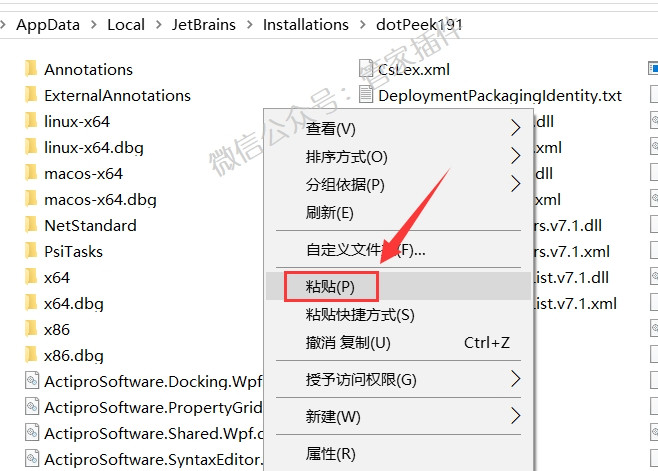Click 刷新(E) in the context menu
Screen dimensions: 658x471
pyautogui.click(x=399, y=212)
